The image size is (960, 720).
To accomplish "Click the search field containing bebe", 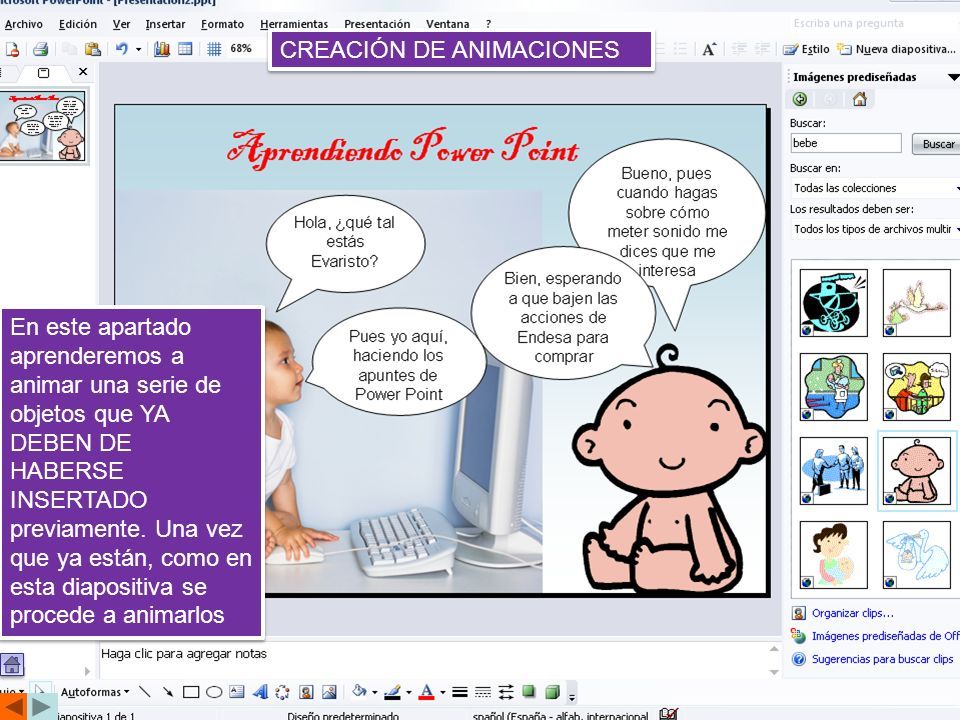I will [x=846, y=143].
